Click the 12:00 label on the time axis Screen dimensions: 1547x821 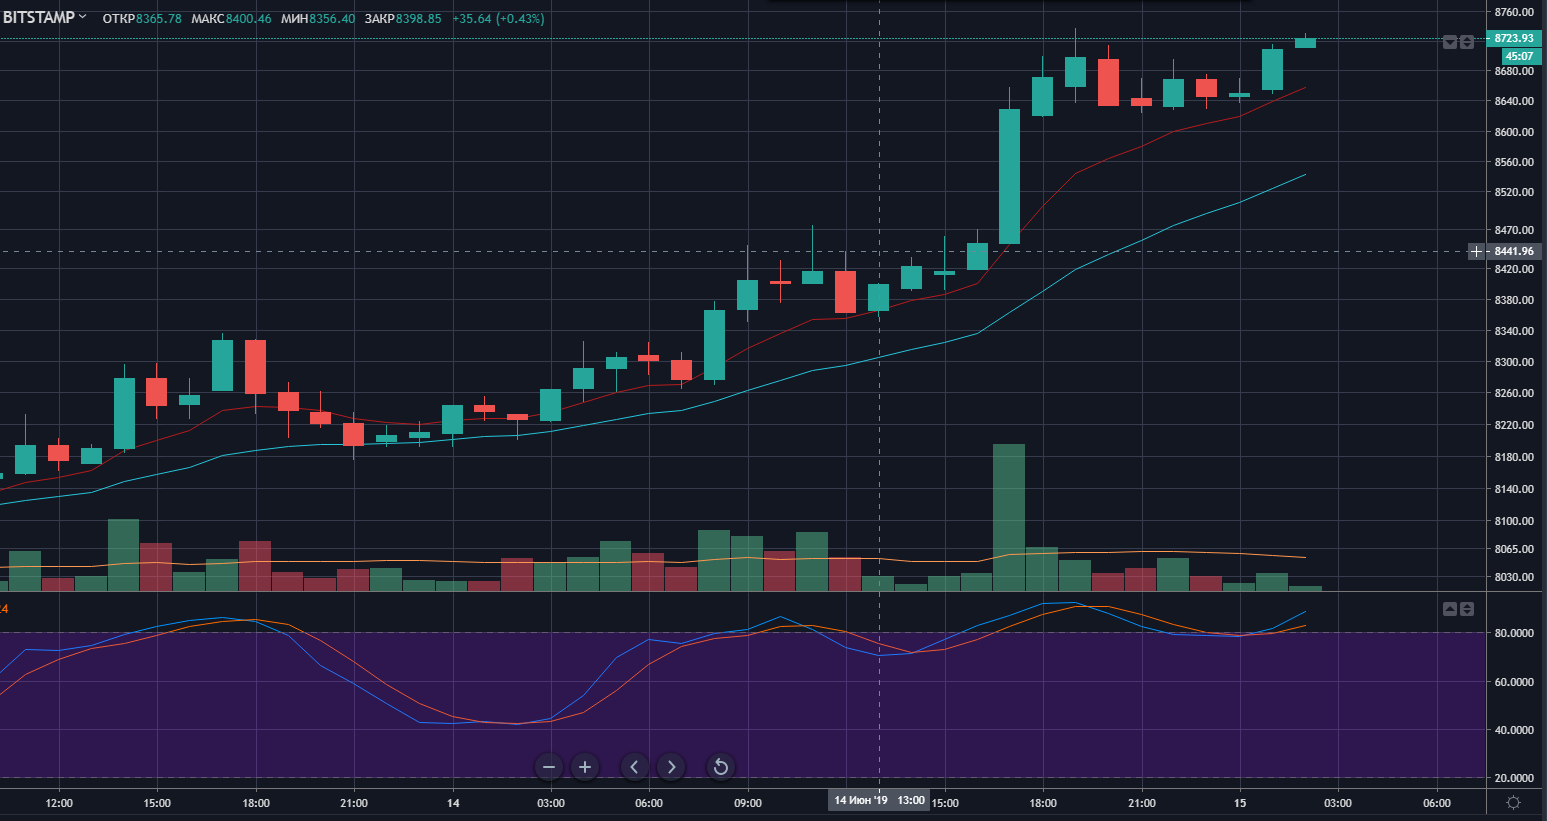[59, 803]
